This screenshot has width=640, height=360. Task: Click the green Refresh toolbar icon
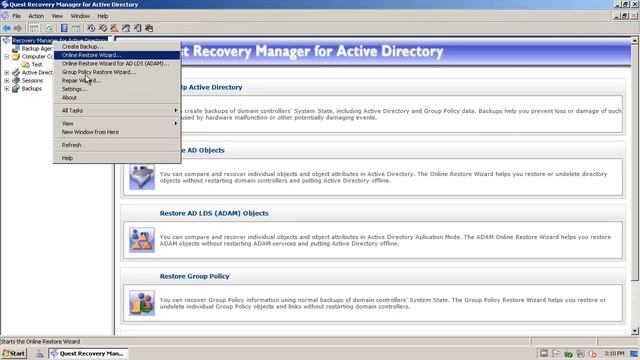tap(49, 28)
